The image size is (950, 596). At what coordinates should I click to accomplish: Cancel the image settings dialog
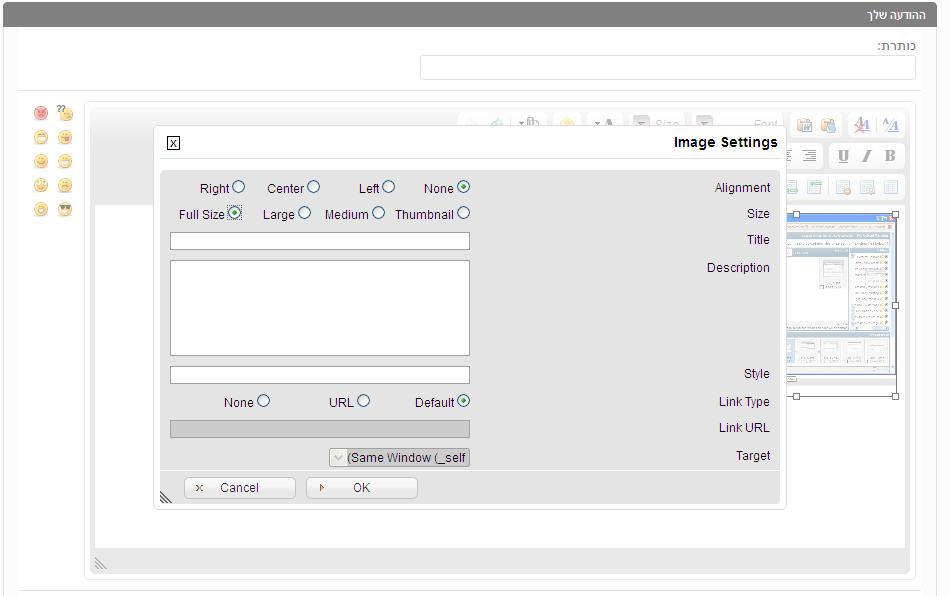[x=240, y=488]
